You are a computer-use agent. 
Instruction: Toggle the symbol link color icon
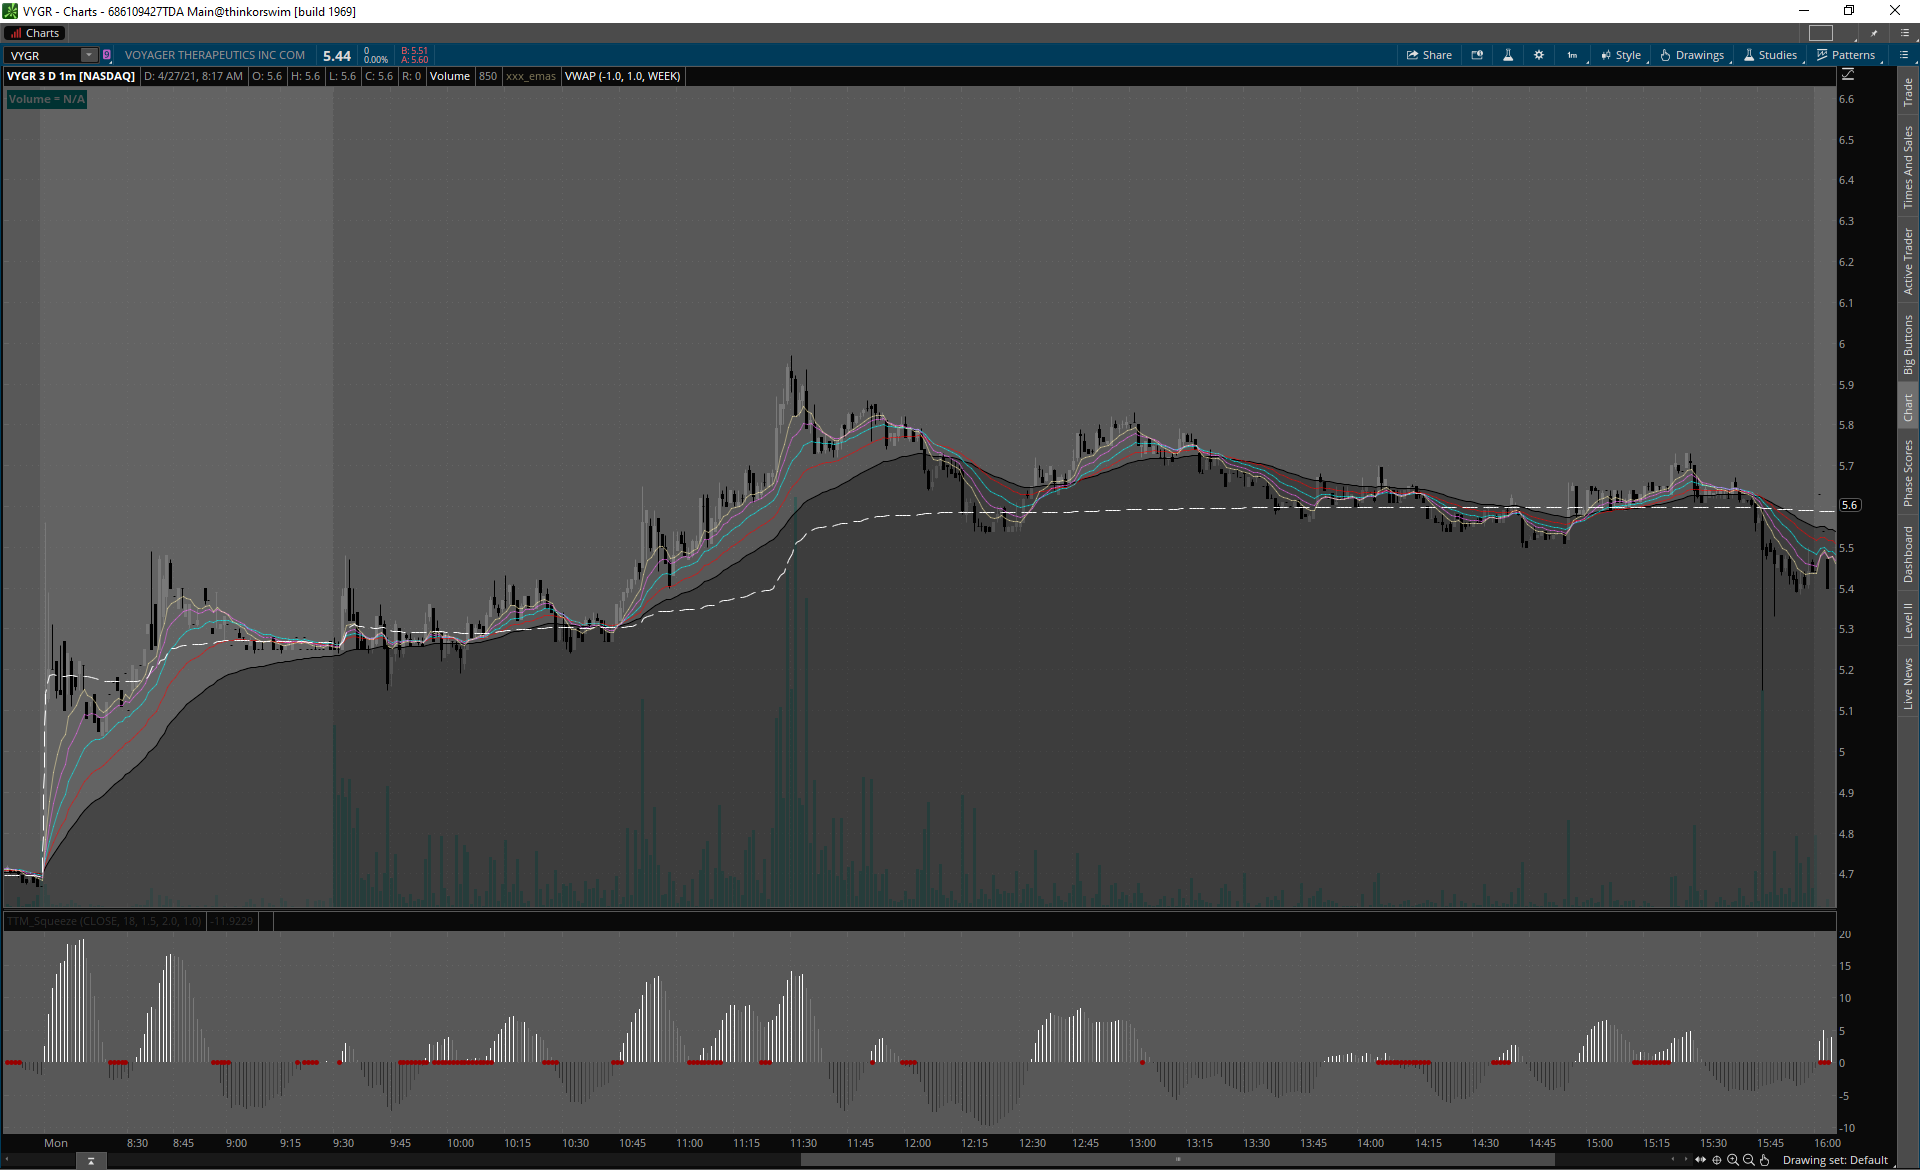[x=107, y=55]
